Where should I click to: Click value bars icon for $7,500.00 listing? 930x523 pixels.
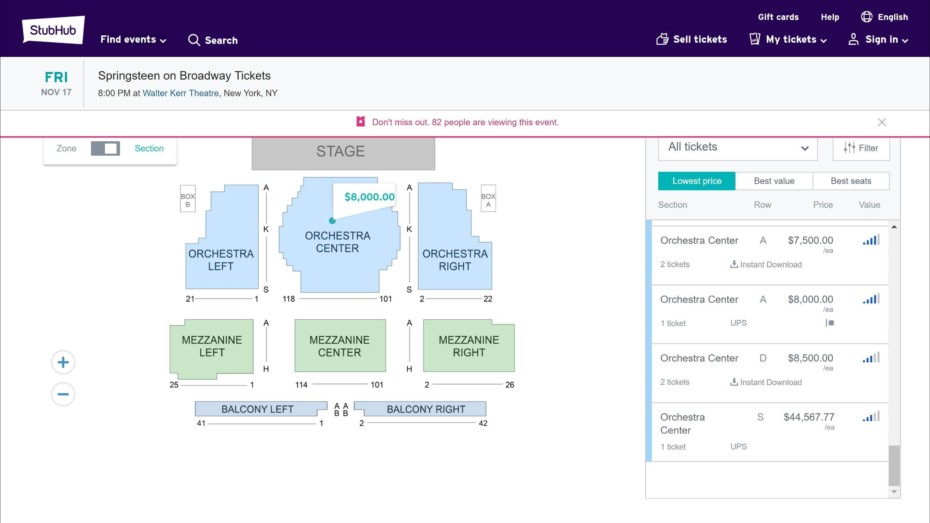click(x=871, y=240)
